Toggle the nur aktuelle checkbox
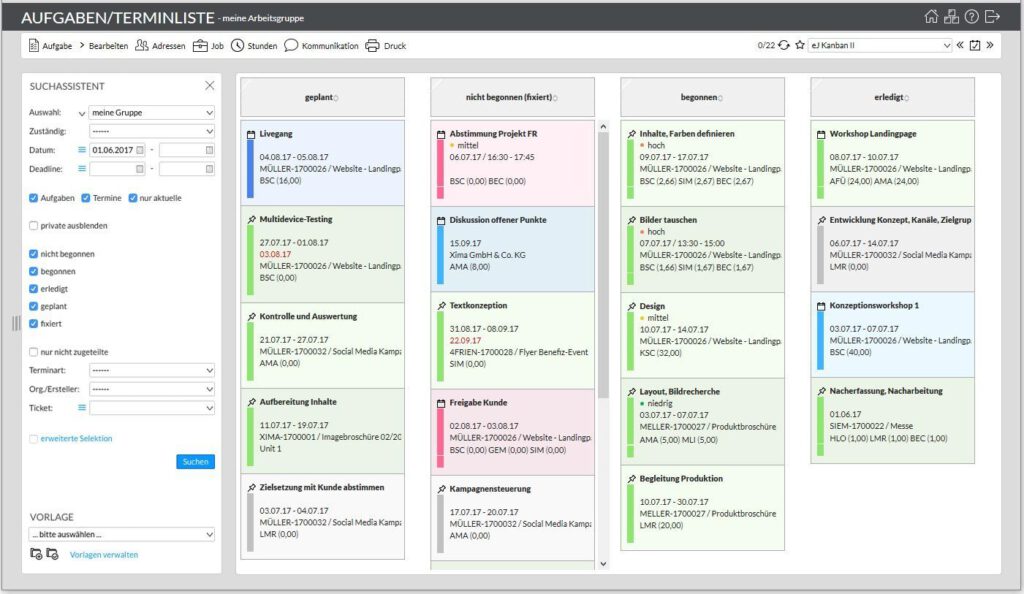The height and width of the screenshot is (594, 1024). 133,198
